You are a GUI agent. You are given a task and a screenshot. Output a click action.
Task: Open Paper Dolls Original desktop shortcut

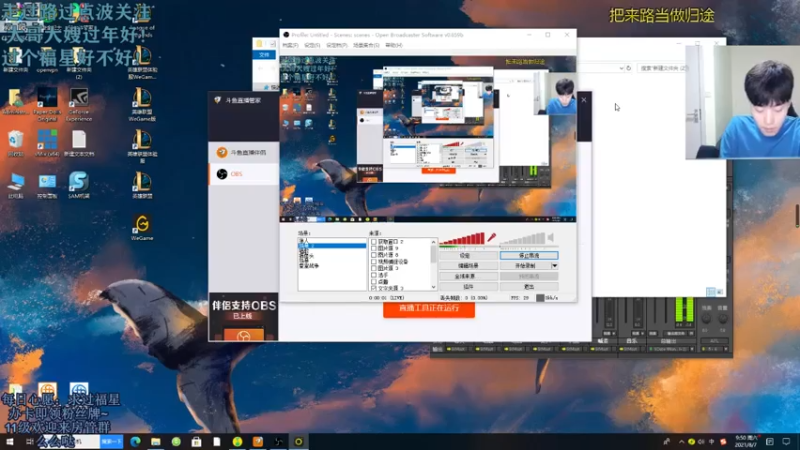click(x=47, y=105)
